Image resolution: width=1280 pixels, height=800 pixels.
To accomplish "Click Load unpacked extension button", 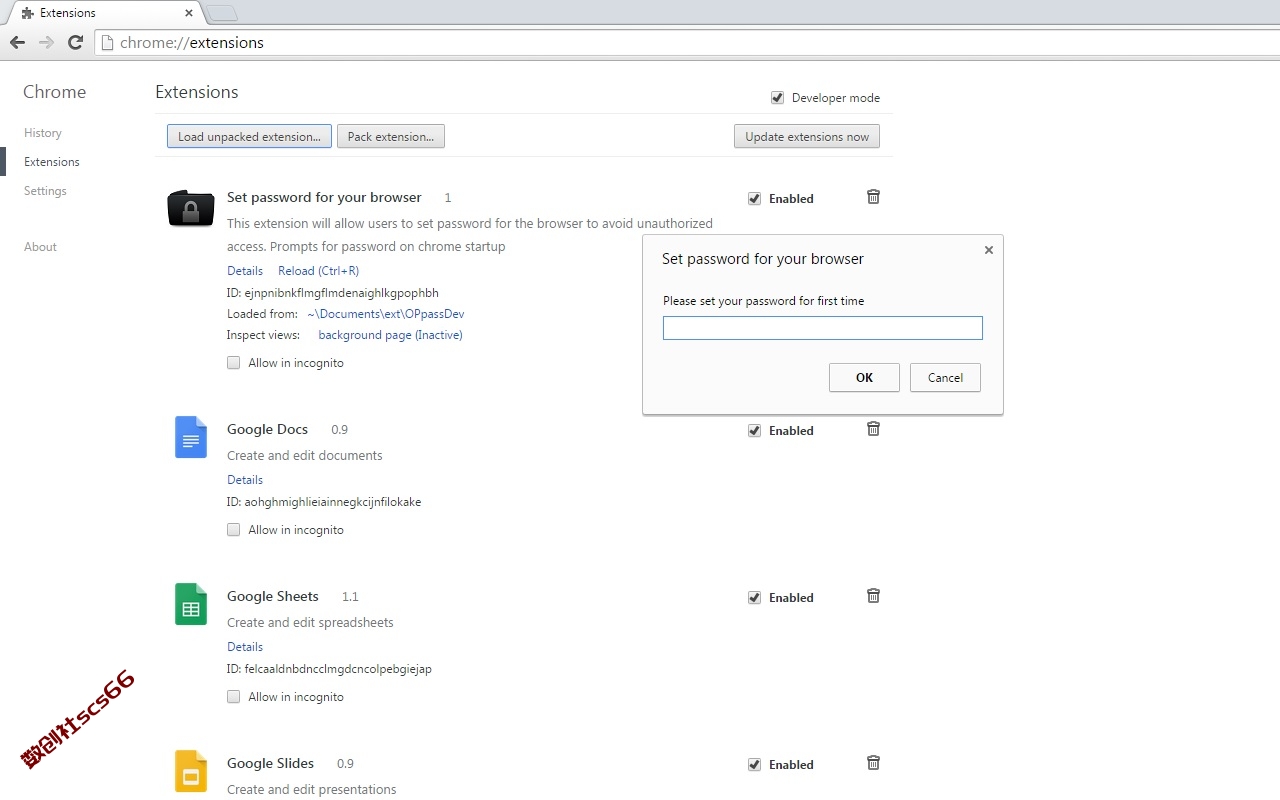I will coord(249,137).
